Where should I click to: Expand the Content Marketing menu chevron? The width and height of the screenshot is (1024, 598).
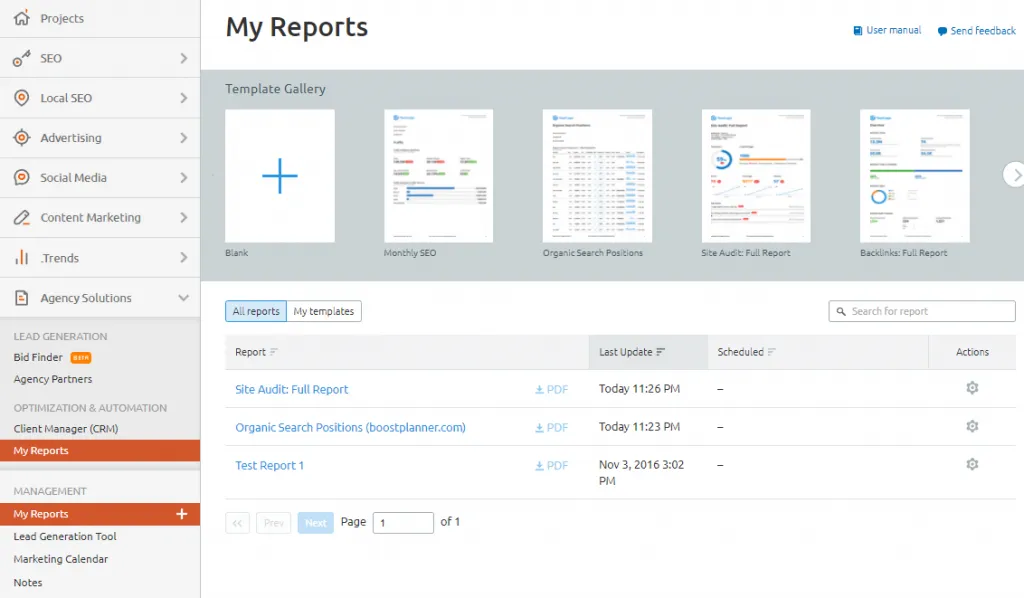pyautogui.click(x=184, y=217)
